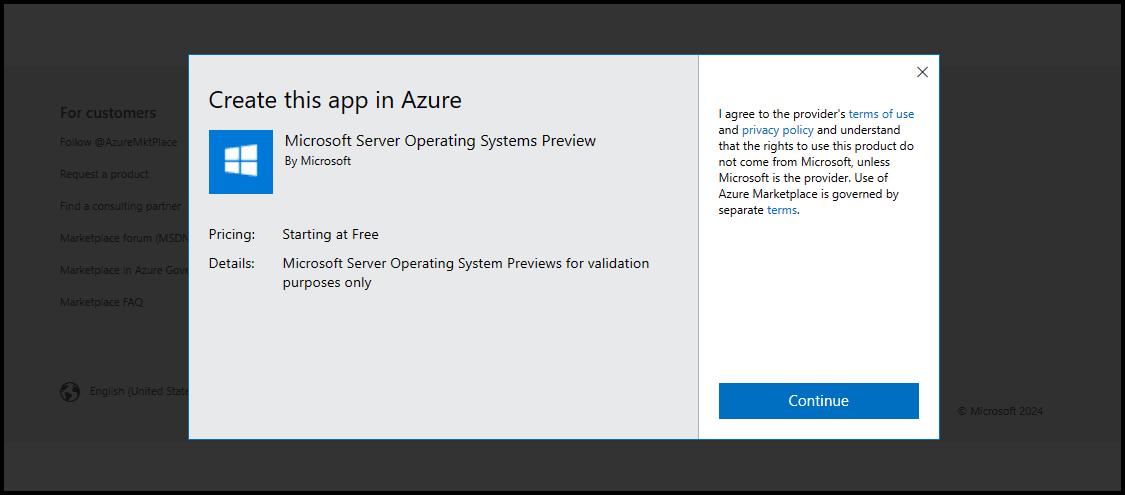Open the Marketplace in Azure Government link
Viewport: 1125px width, 495px height.
pos(123,270)
